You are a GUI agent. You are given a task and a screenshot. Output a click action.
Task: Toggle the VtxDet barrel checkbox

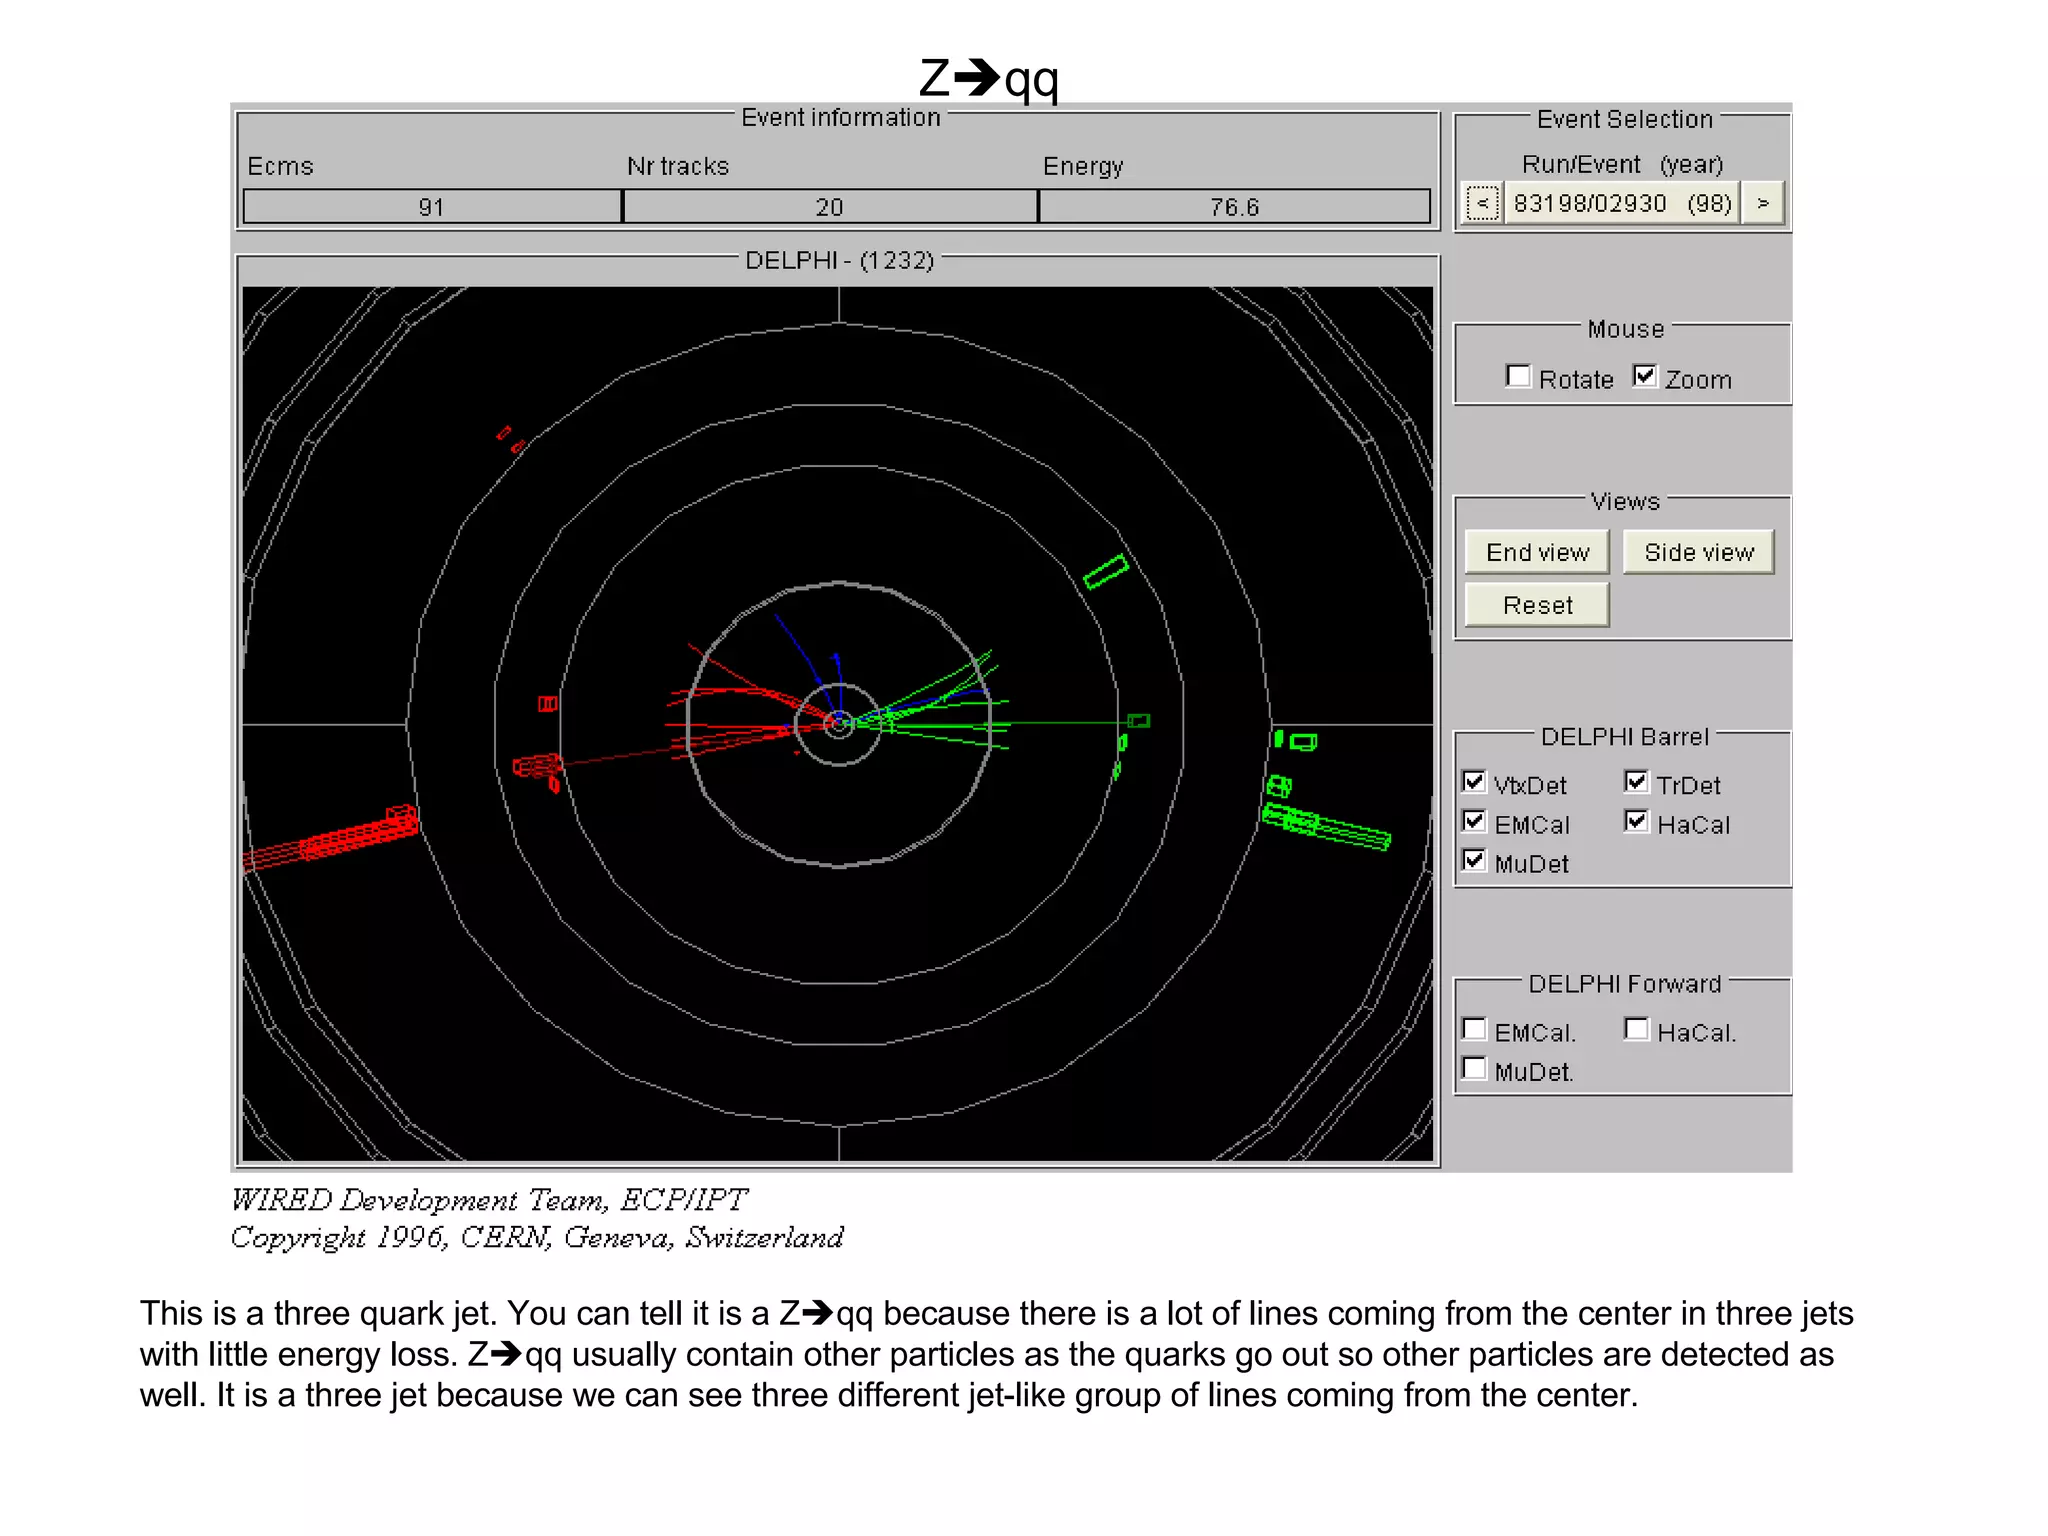1474,782
